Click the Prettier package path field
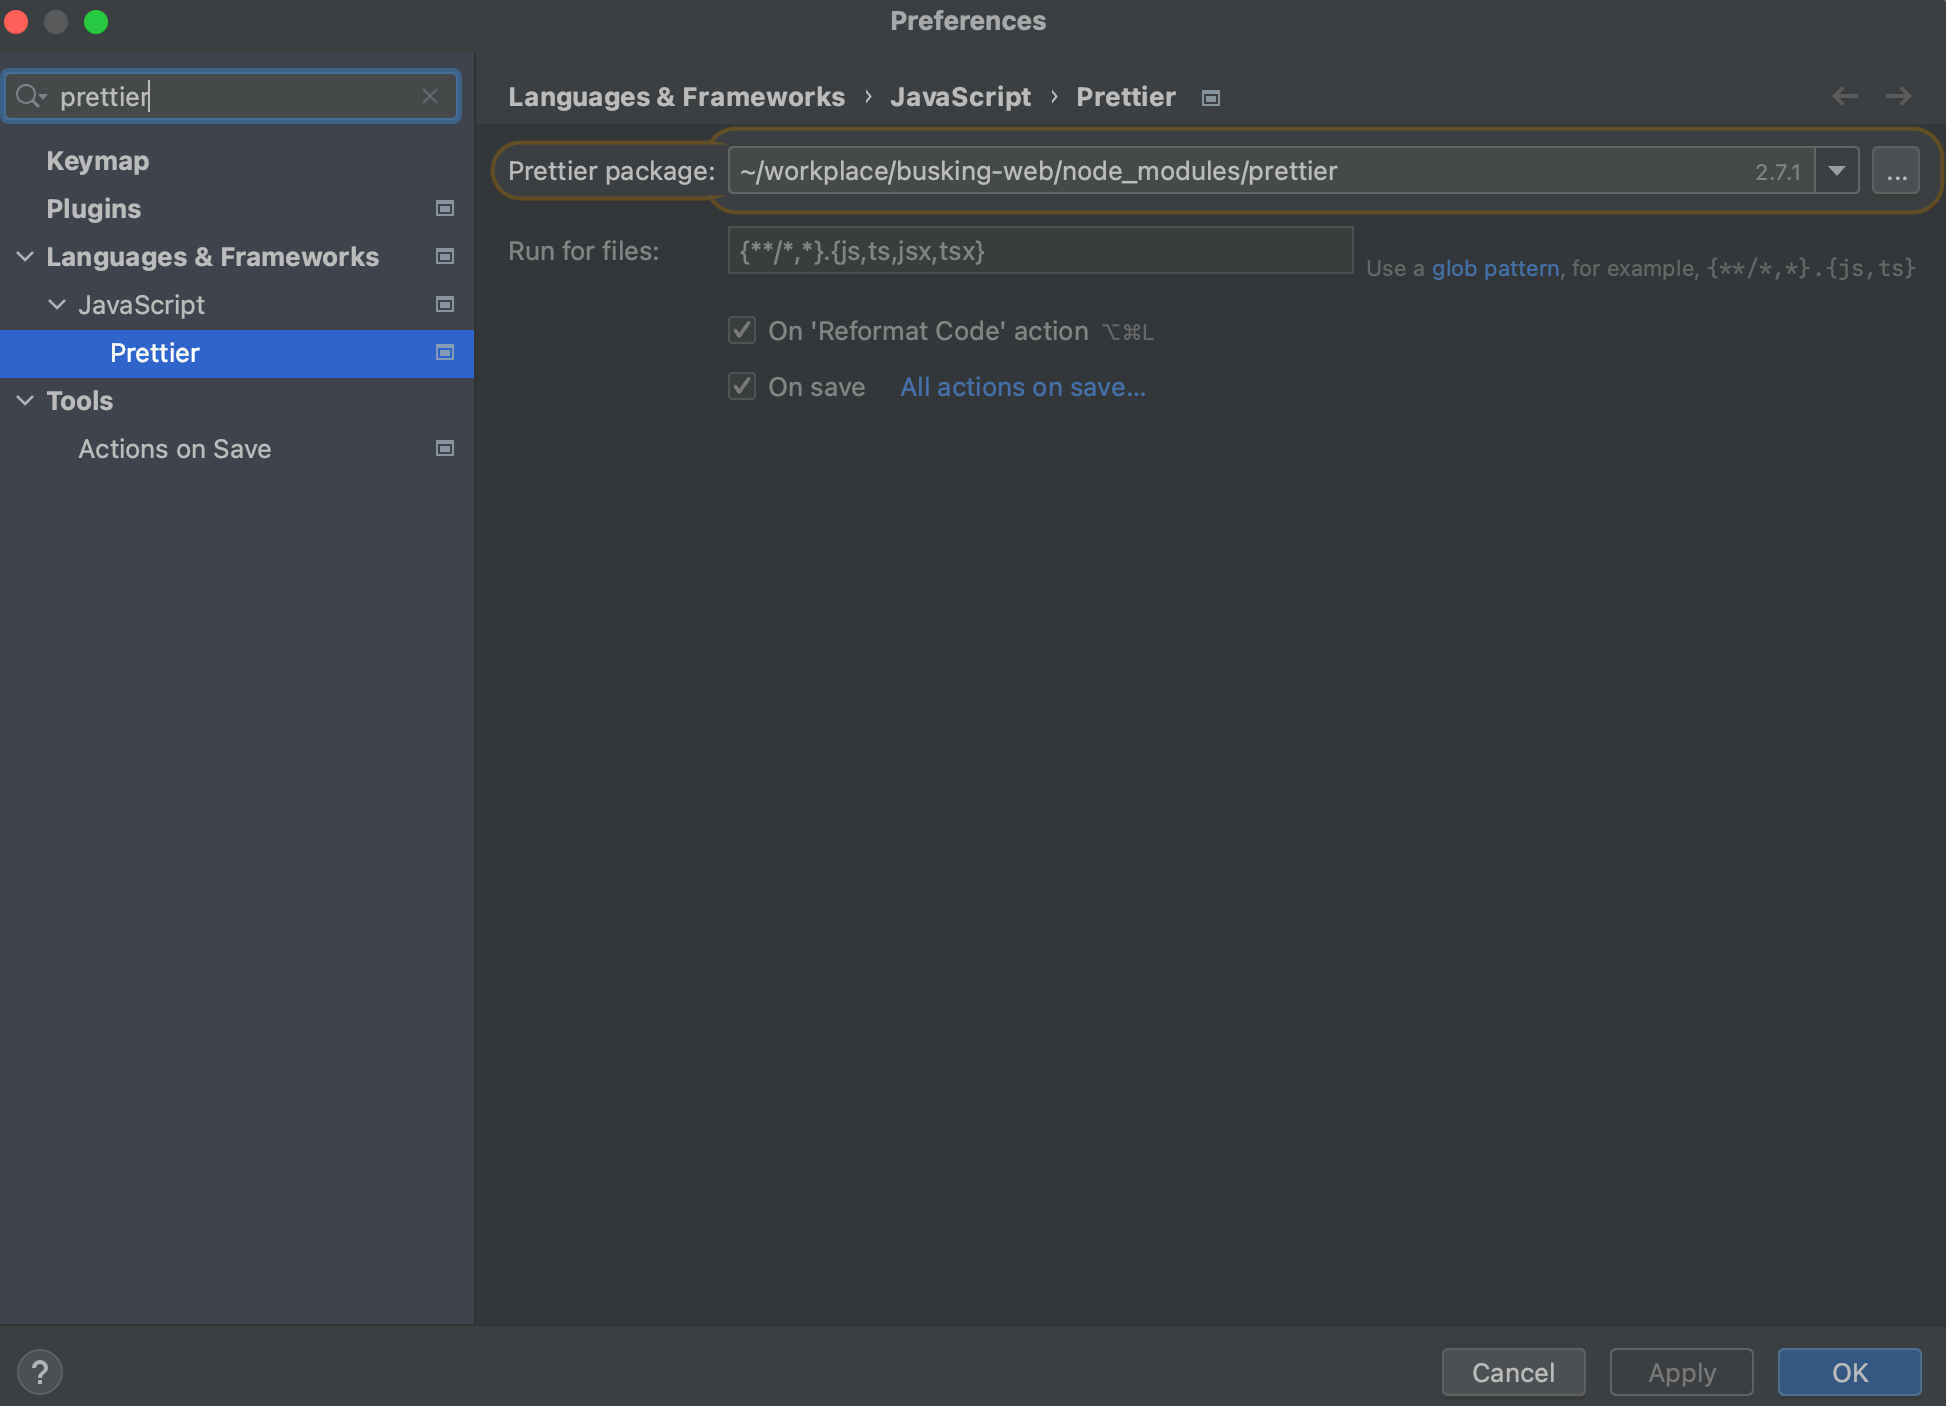Screen dimensions: 1946x1406 [x=1270, y=171]
